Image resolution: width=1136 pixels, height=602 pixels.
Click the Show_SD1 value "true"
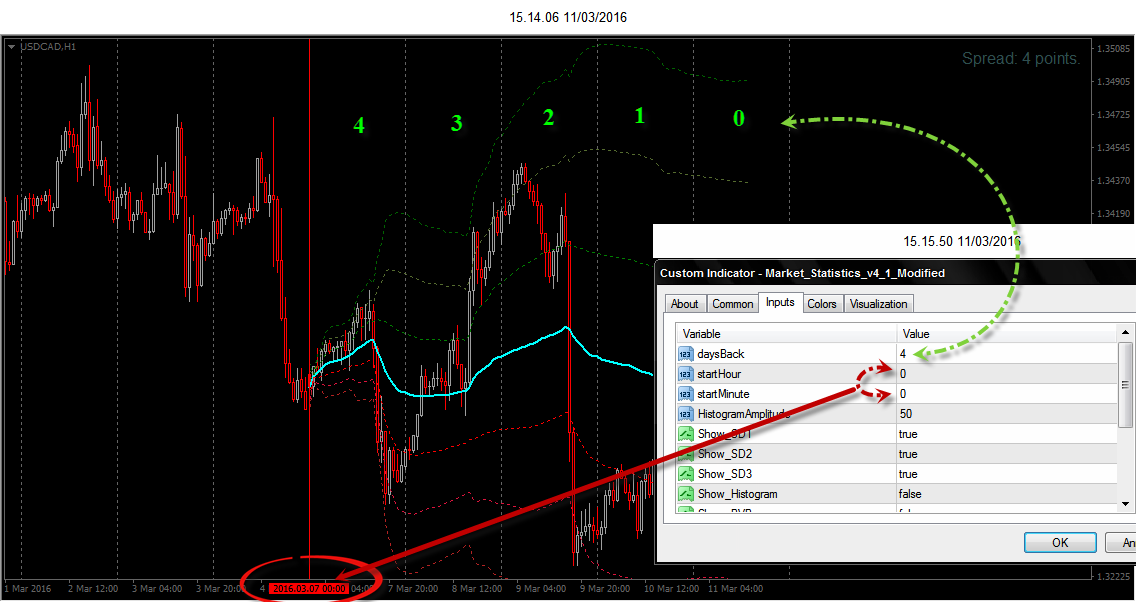(x=908, y=434)
